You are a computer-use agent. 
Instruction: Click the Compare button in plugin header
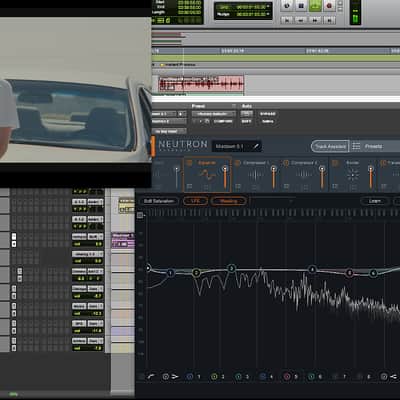pos(223,121)
